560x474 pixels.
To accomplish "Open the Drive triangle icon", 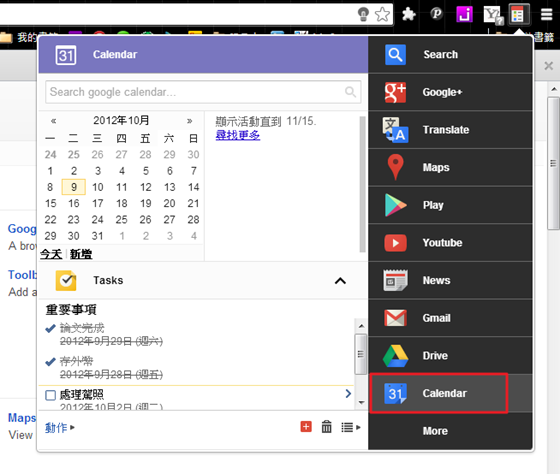I will [395, 356].
